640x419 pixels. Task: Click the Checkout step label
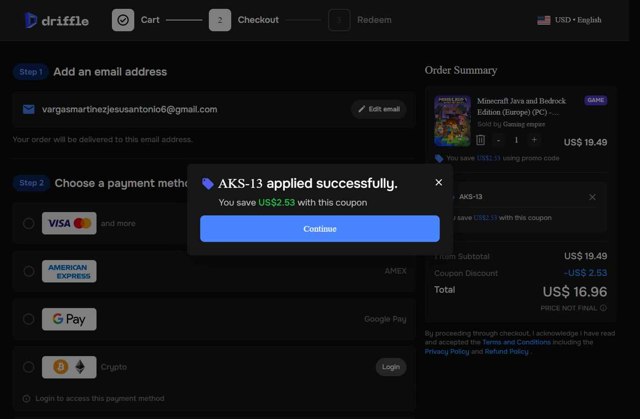click(258, 20)
